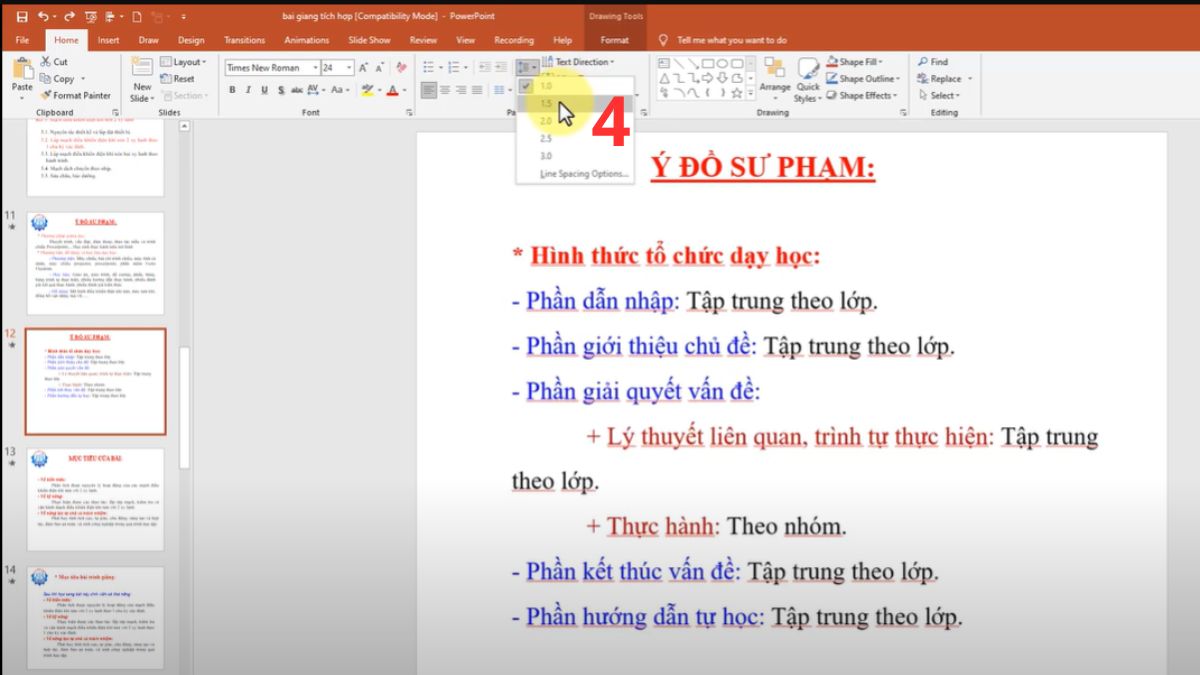Choose the oval shape in gallery
The width and height of the screenshot is (1200, 675).
coord(723,62)
